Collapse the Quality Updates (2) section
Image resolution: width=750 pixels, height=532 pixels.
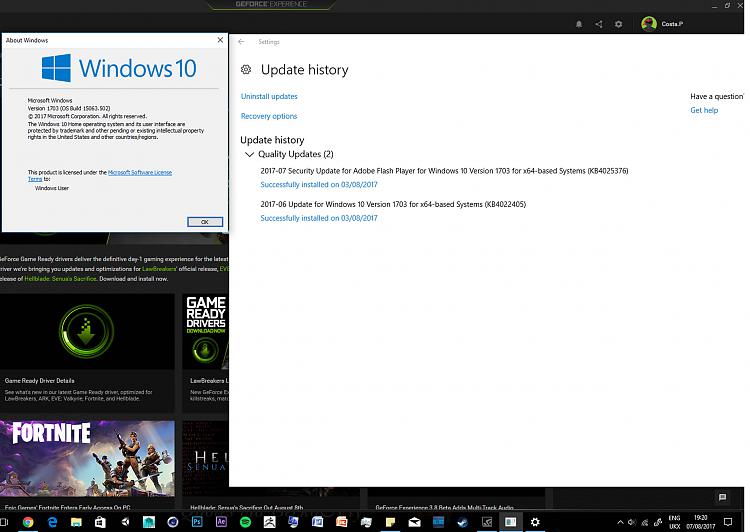coord(249,154)
